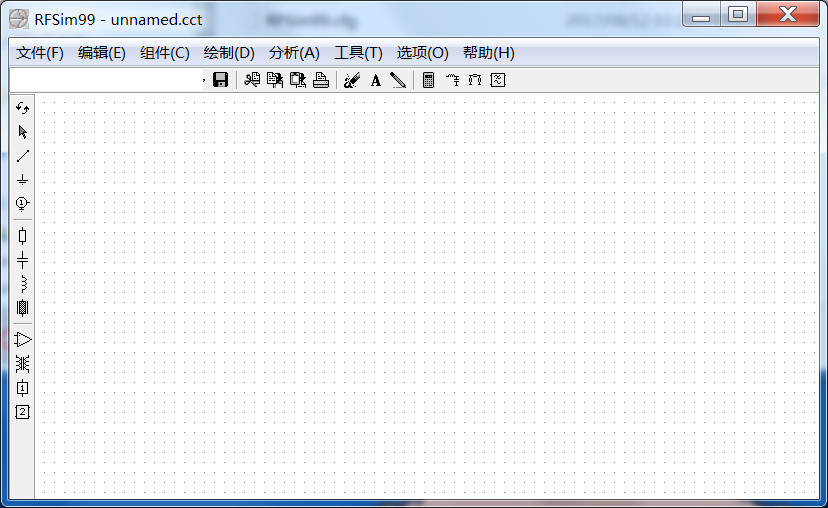The width and height of the screenshot is (828, 508).
Task: Place a 1-port S-parameter block
Action: [22, 388]
